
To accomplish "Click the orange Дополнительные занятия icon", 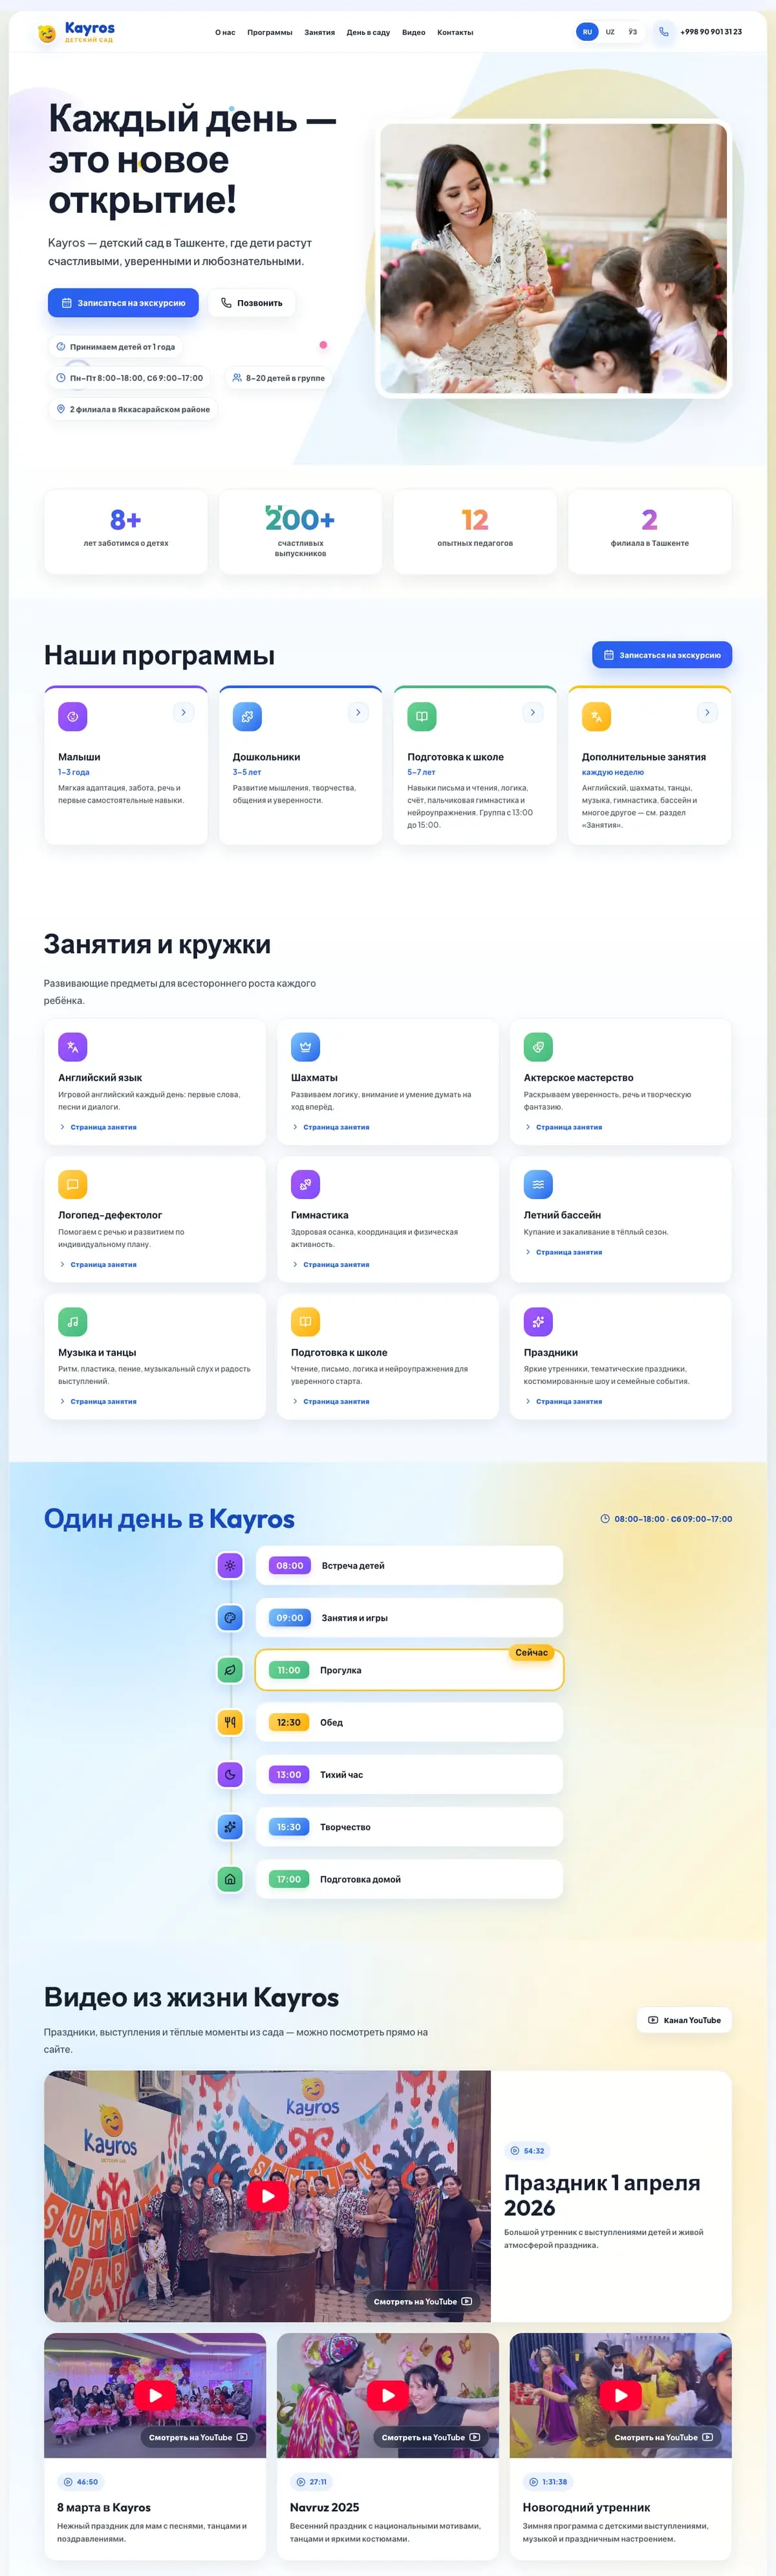I will 596,716.
